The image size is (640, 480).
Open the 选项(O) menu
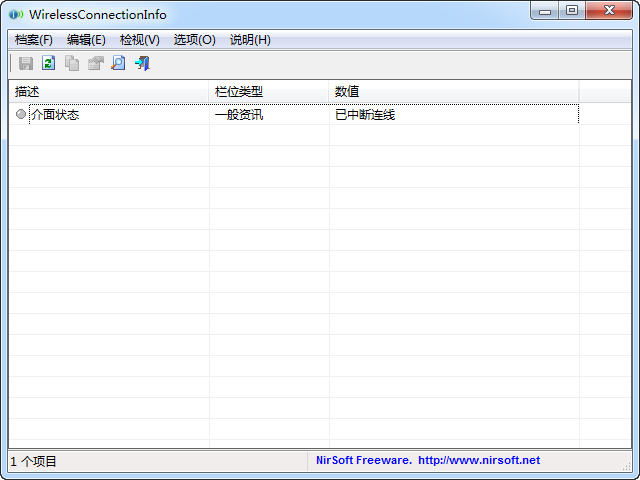pyautogui.click(x=194, y=40)
